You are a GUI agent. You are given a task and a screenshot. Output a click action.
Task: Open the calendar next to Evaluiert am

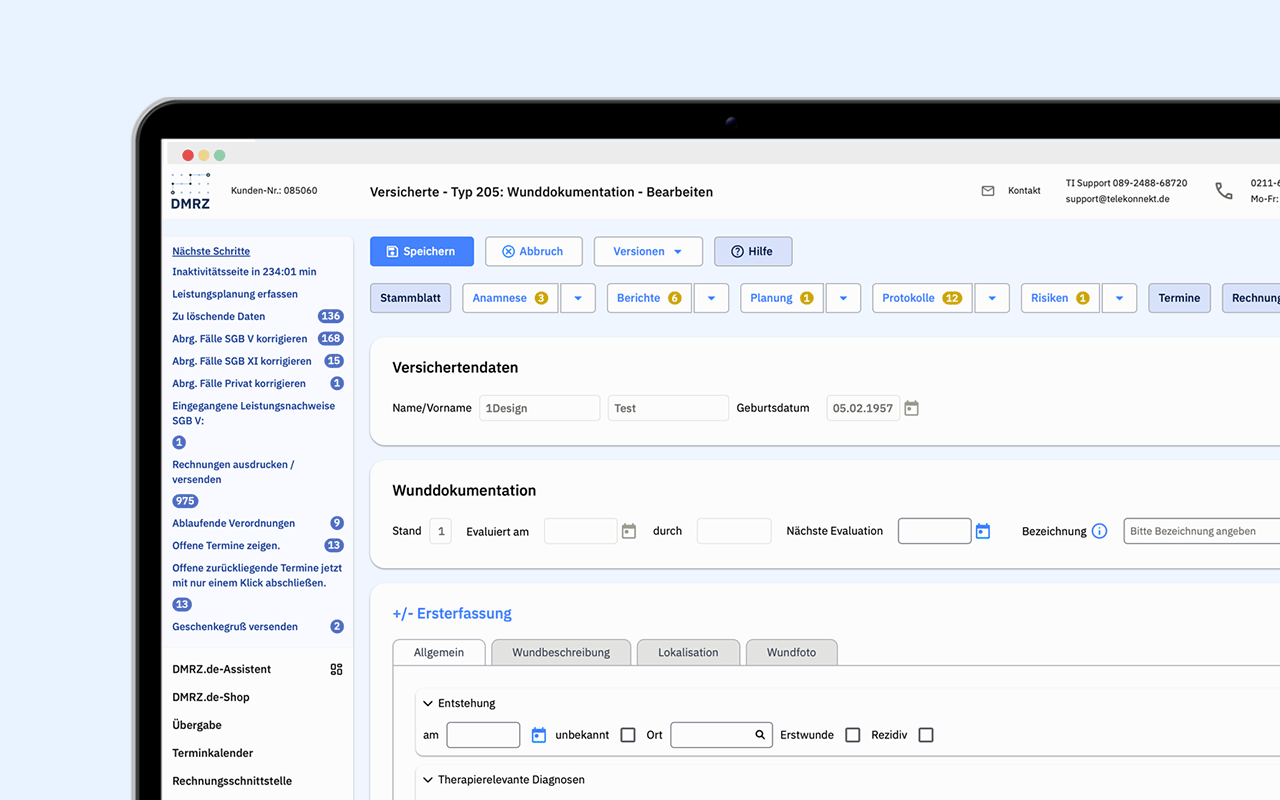coord(628,531)
